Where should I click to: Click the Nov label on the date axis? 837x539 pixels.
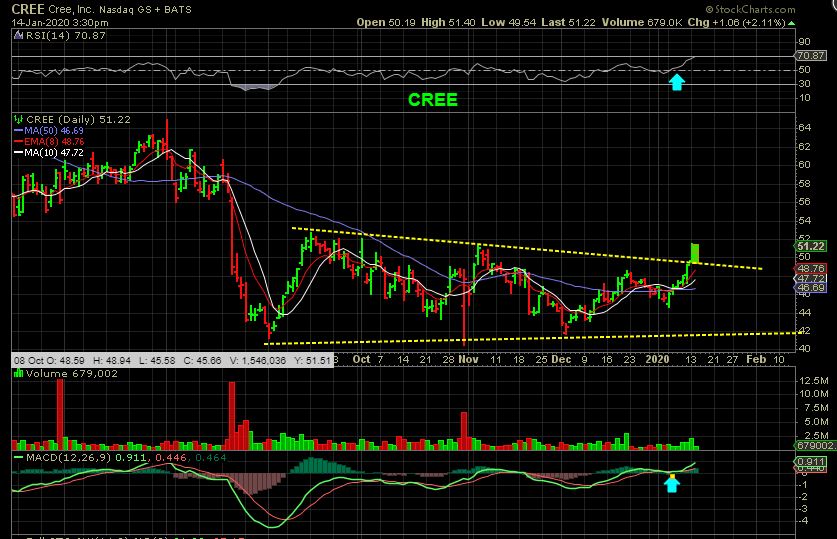pyautogui.click(x=469, y=360)
